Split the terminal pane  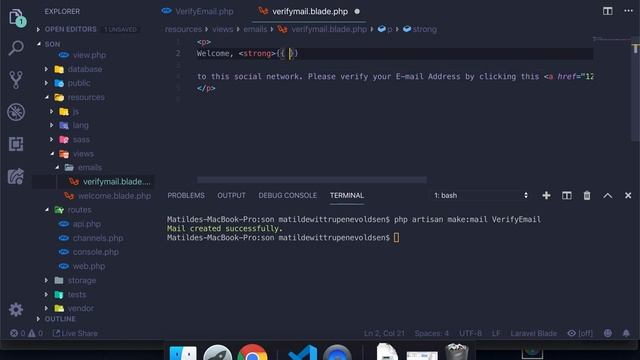567,196
